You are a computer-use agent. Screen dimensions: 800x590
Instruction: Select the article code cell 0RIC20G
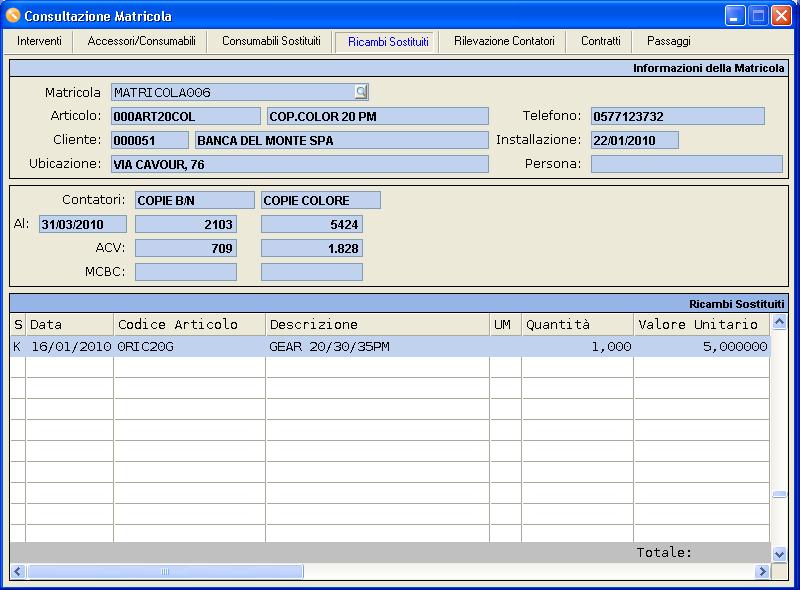click(x=189, y=347)
